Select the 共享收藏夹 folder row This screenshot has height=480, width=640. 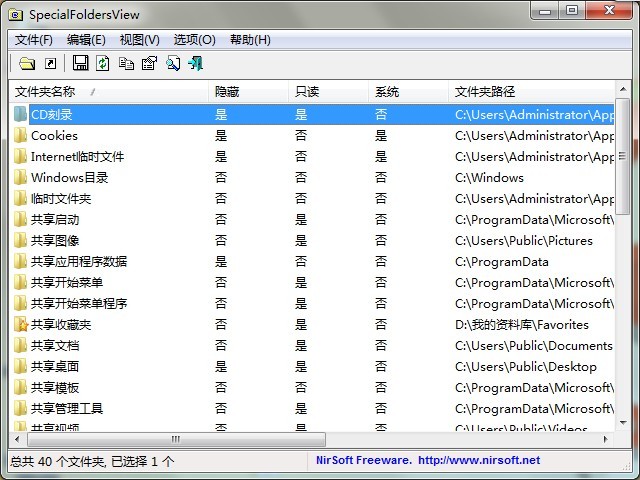pos(61,325)
